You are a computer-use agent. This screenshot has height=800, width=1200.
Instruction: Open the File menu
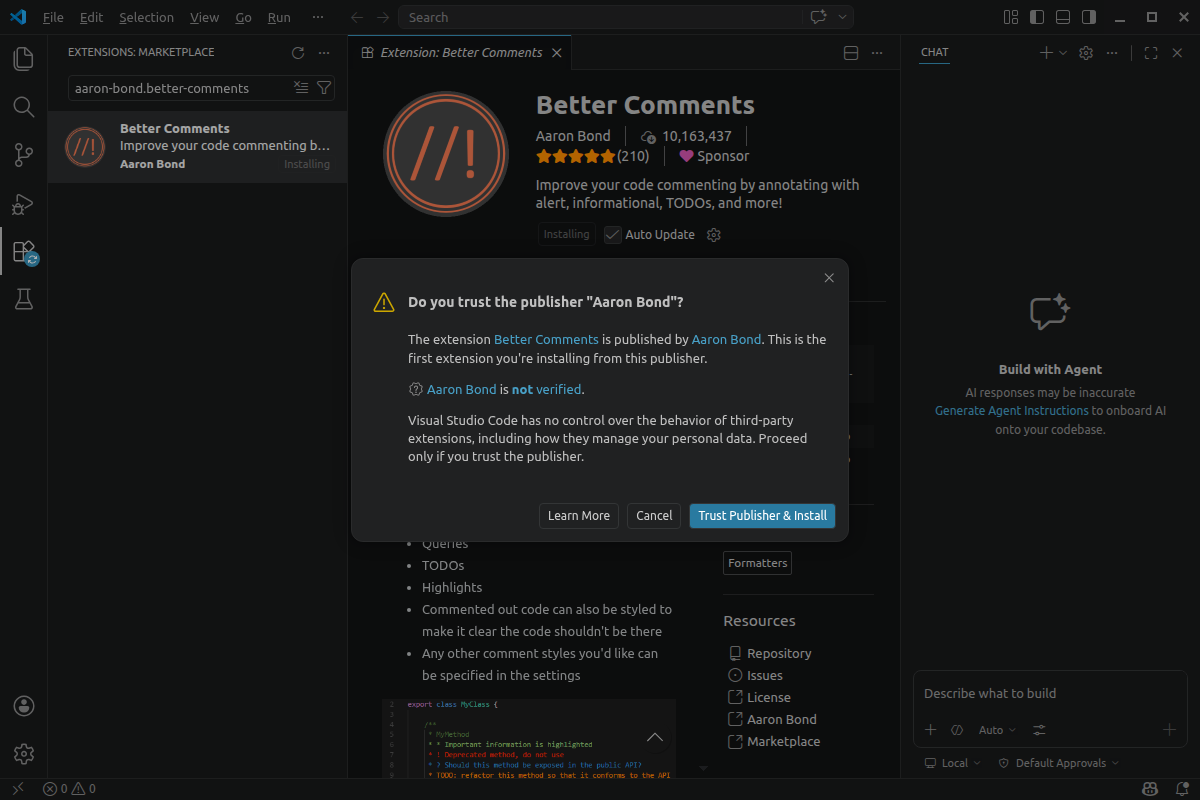(x=53, y=17)
